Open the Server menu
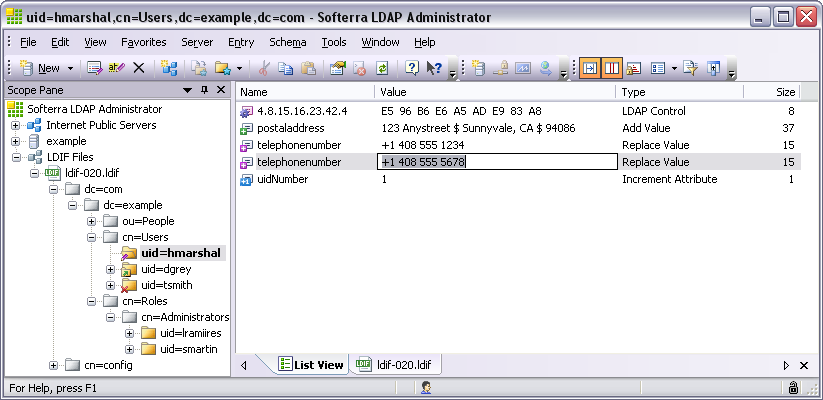 [x=197, y=42]
